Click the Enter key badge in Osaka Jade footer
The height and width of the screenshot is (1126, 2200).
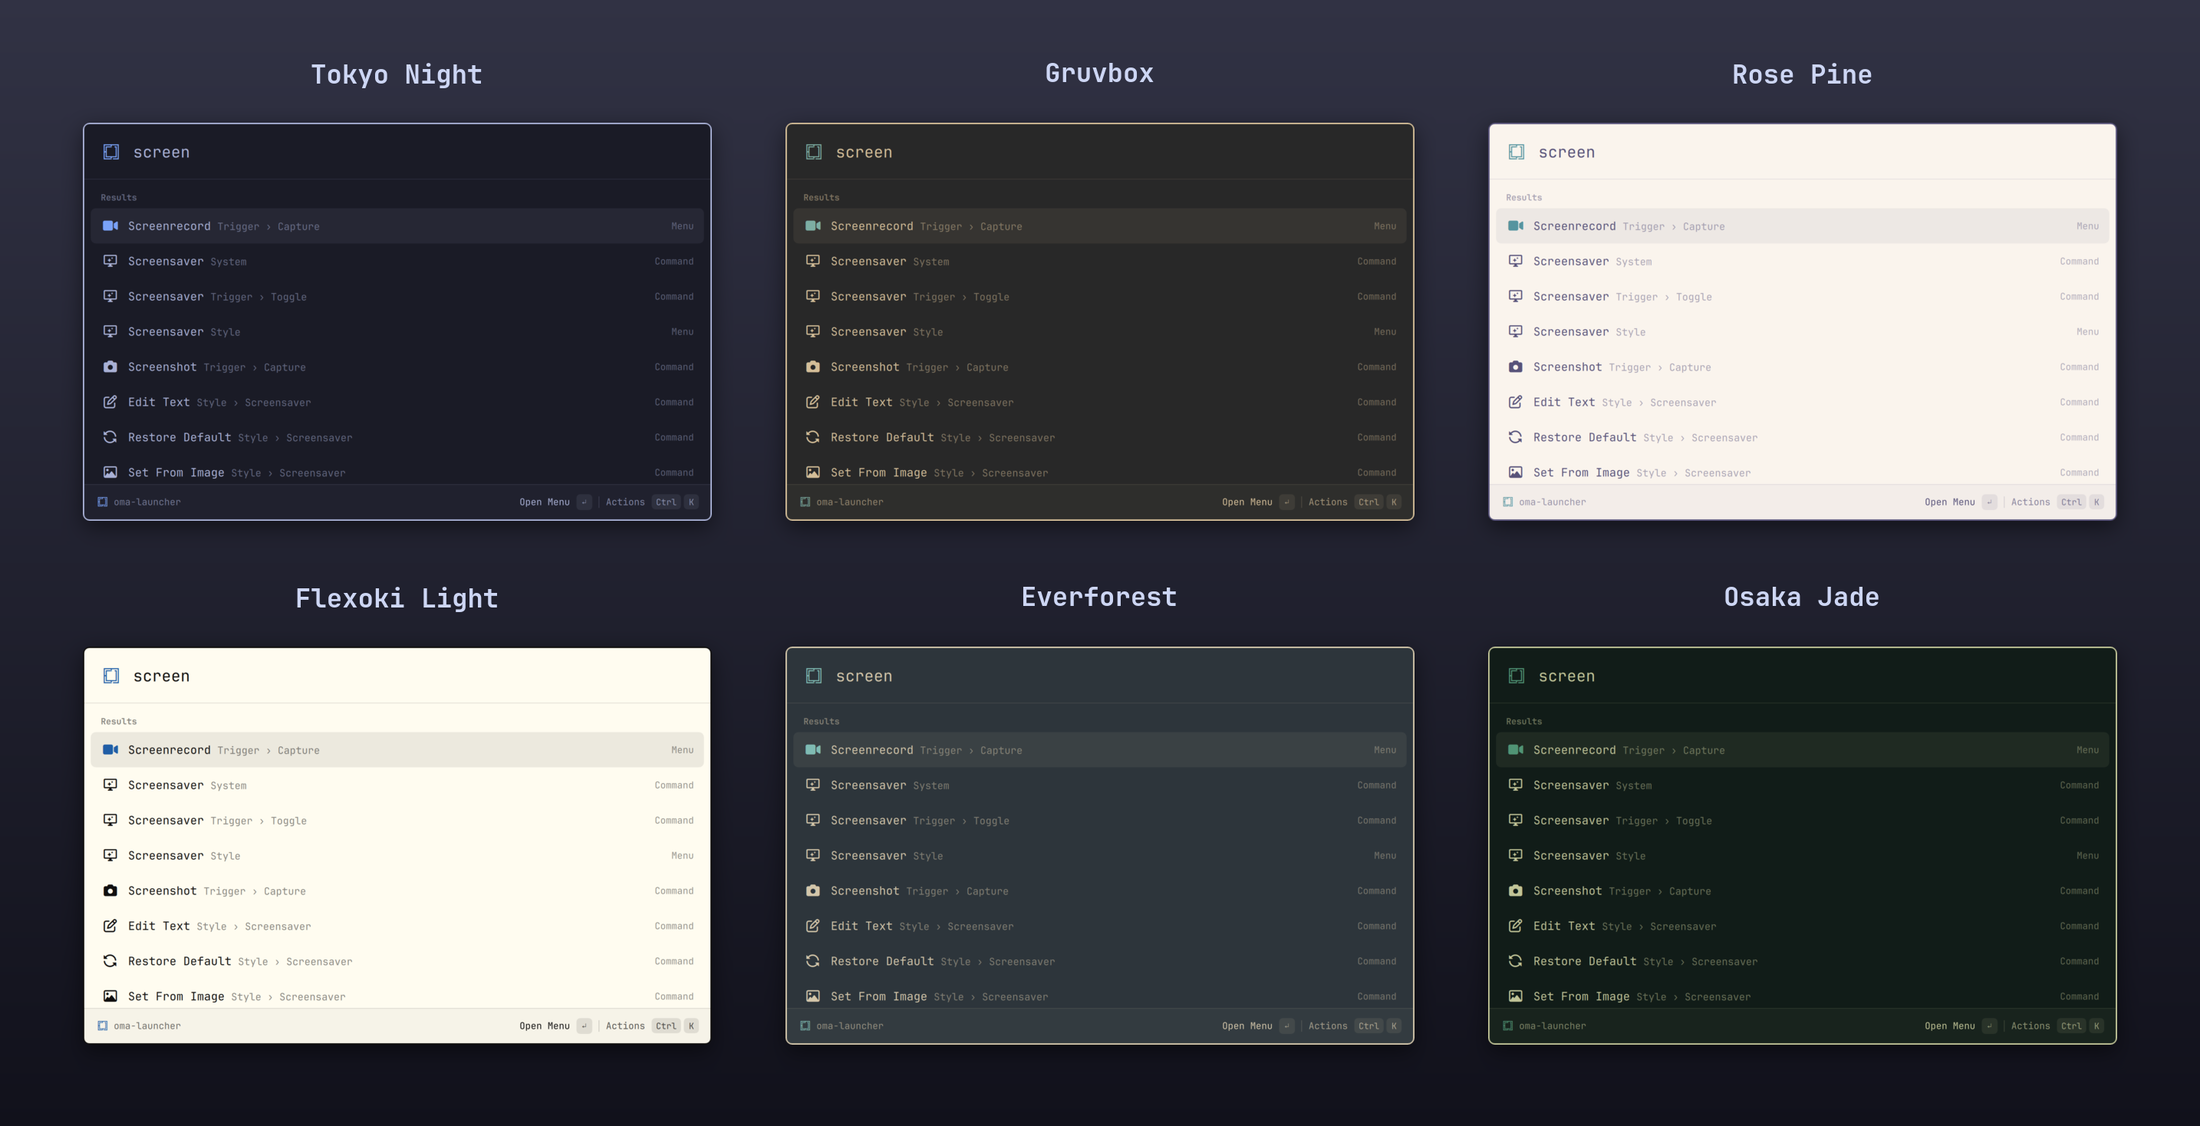click(1989, 1026)
